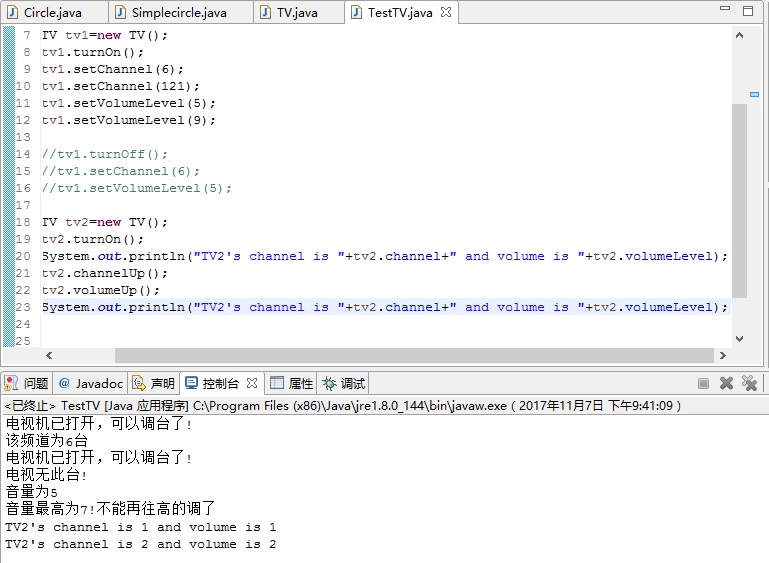Open the 声明 (Declaration) view tab
Viewport: 769px width, 563px height.
tap(154, 383)
